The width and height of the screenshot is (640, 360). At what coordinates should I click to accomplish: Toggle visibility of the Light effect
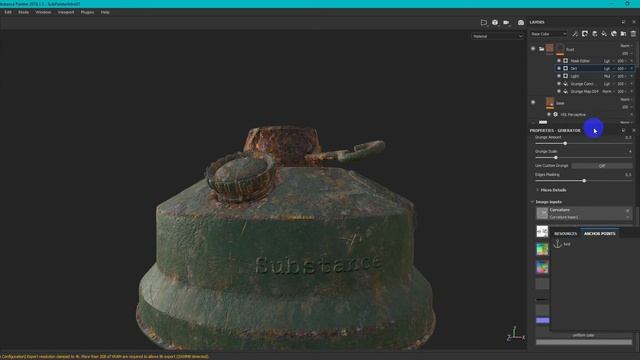point(559,76)
